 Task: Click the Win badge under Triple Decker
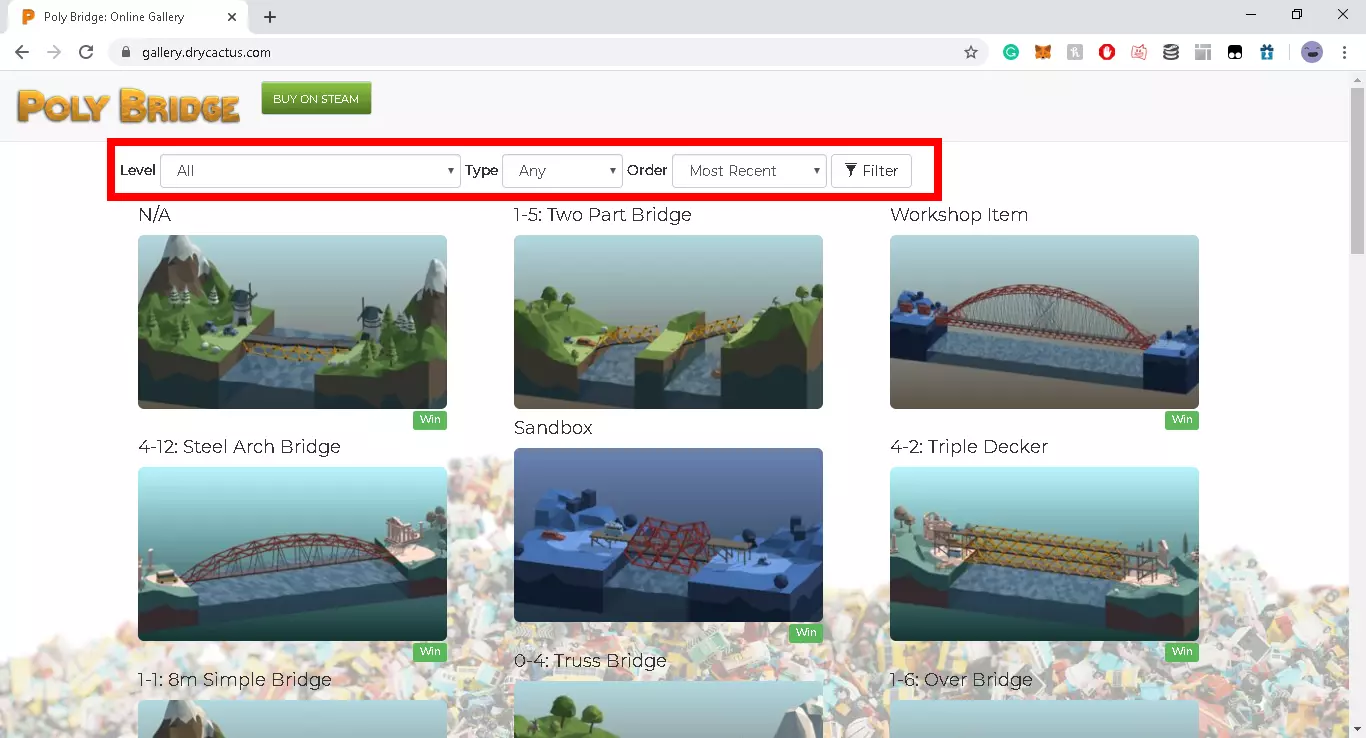(1182, 652)
